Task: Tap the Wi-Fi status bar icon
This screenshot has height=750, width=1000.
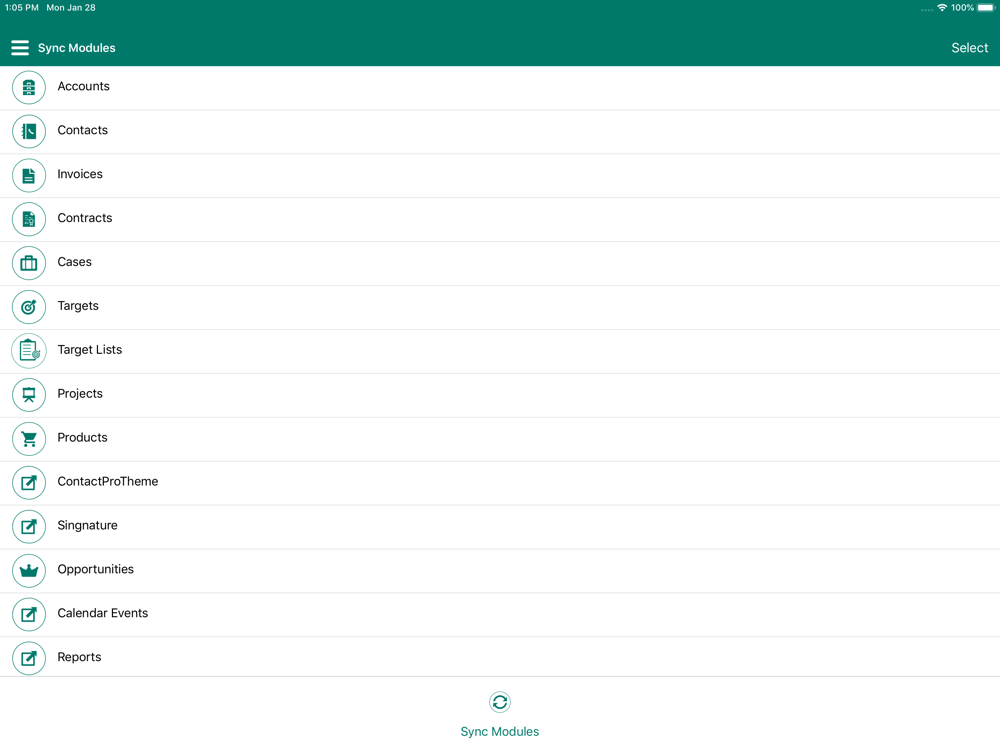Action: [942, 8]
